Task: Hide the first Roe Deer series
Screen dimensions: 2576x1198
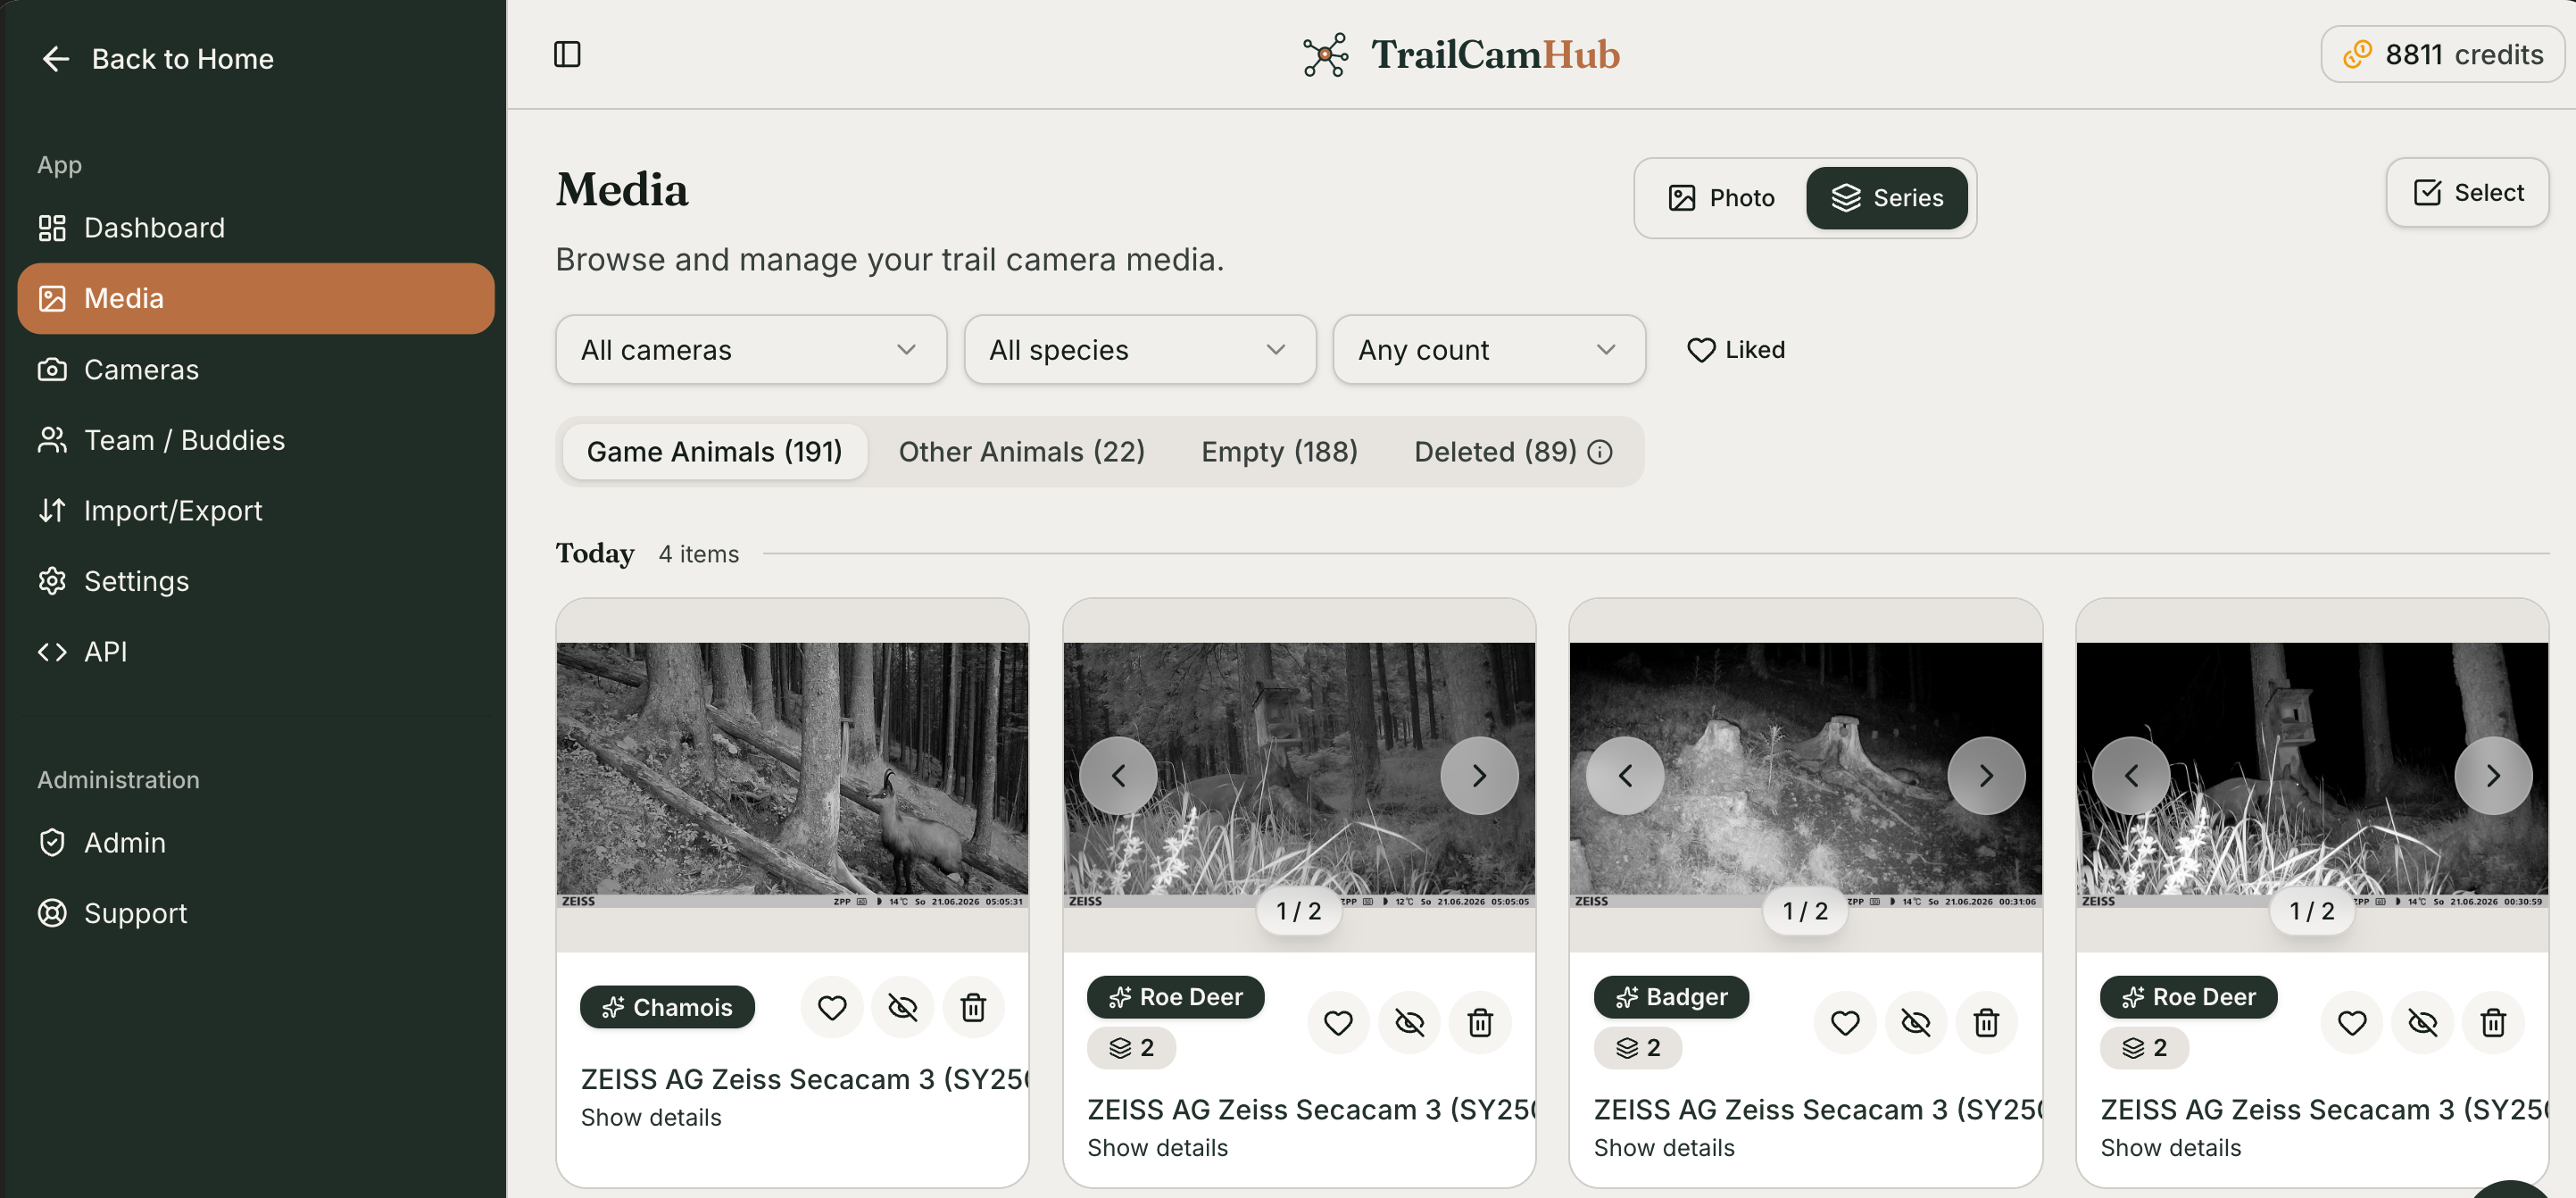Action: tap(1409, 1022)
